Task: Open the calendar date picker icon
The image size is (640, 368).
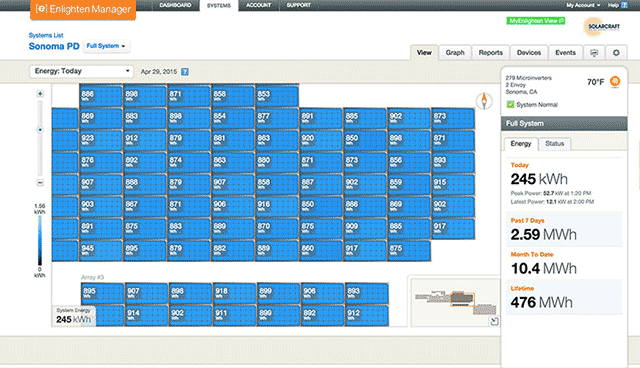Action: tap(185, 72)
